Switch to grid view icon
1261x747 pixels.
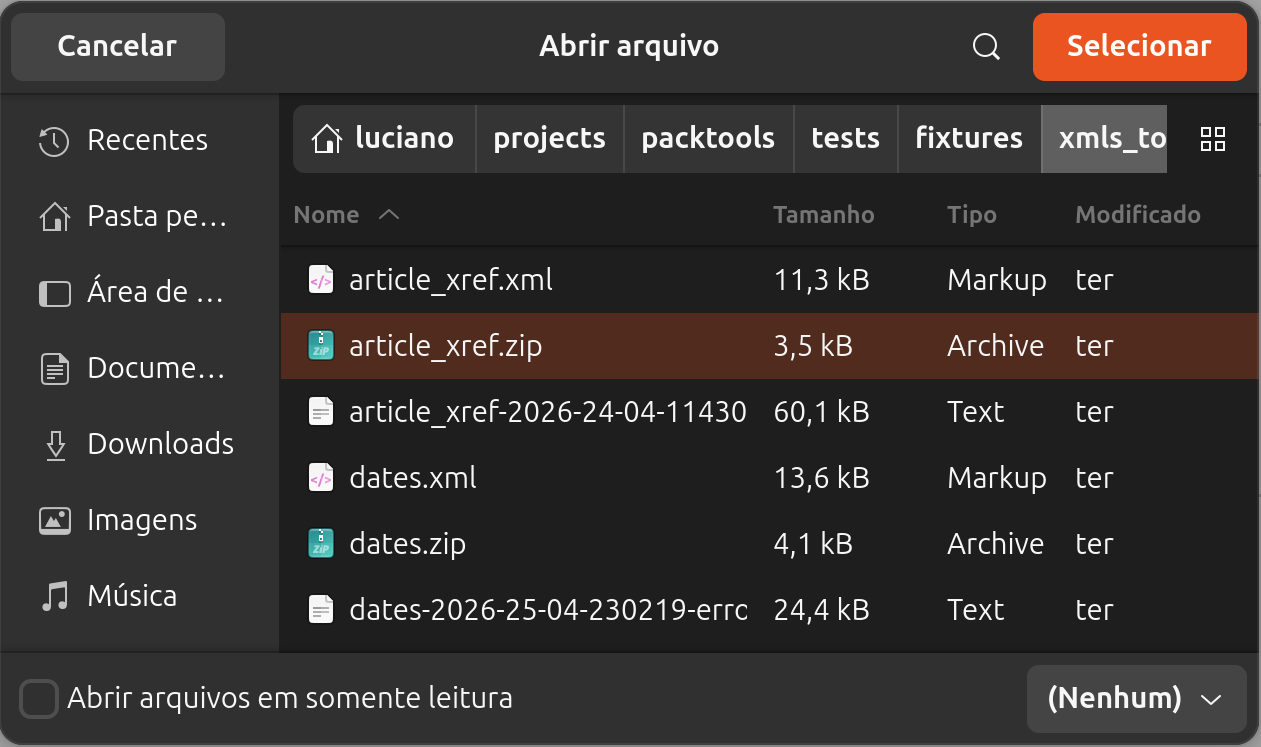(x=1213, y=139)
